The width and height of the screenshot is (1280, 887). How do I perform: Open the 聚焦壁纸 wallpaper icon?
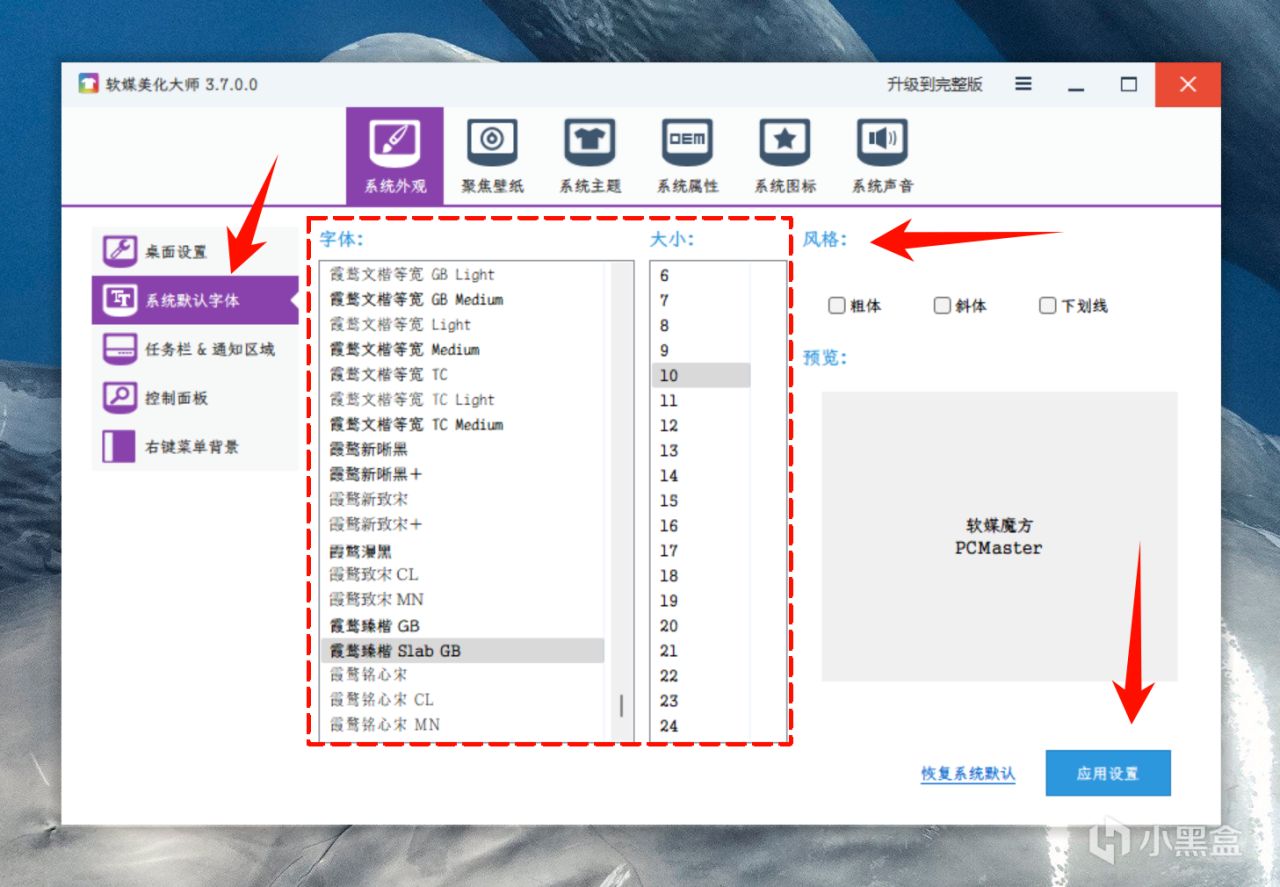click(492, 143)
